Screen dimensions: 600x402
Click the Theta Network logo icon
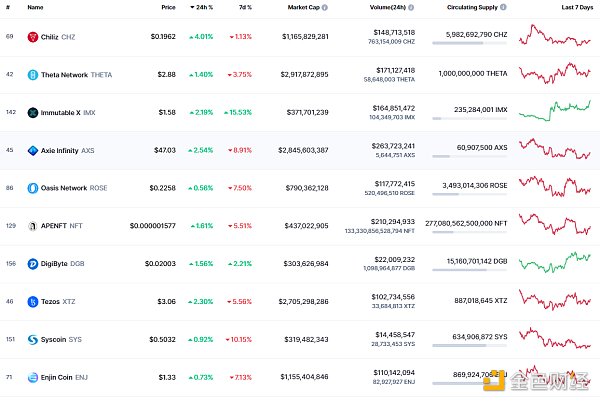point(33,75)
